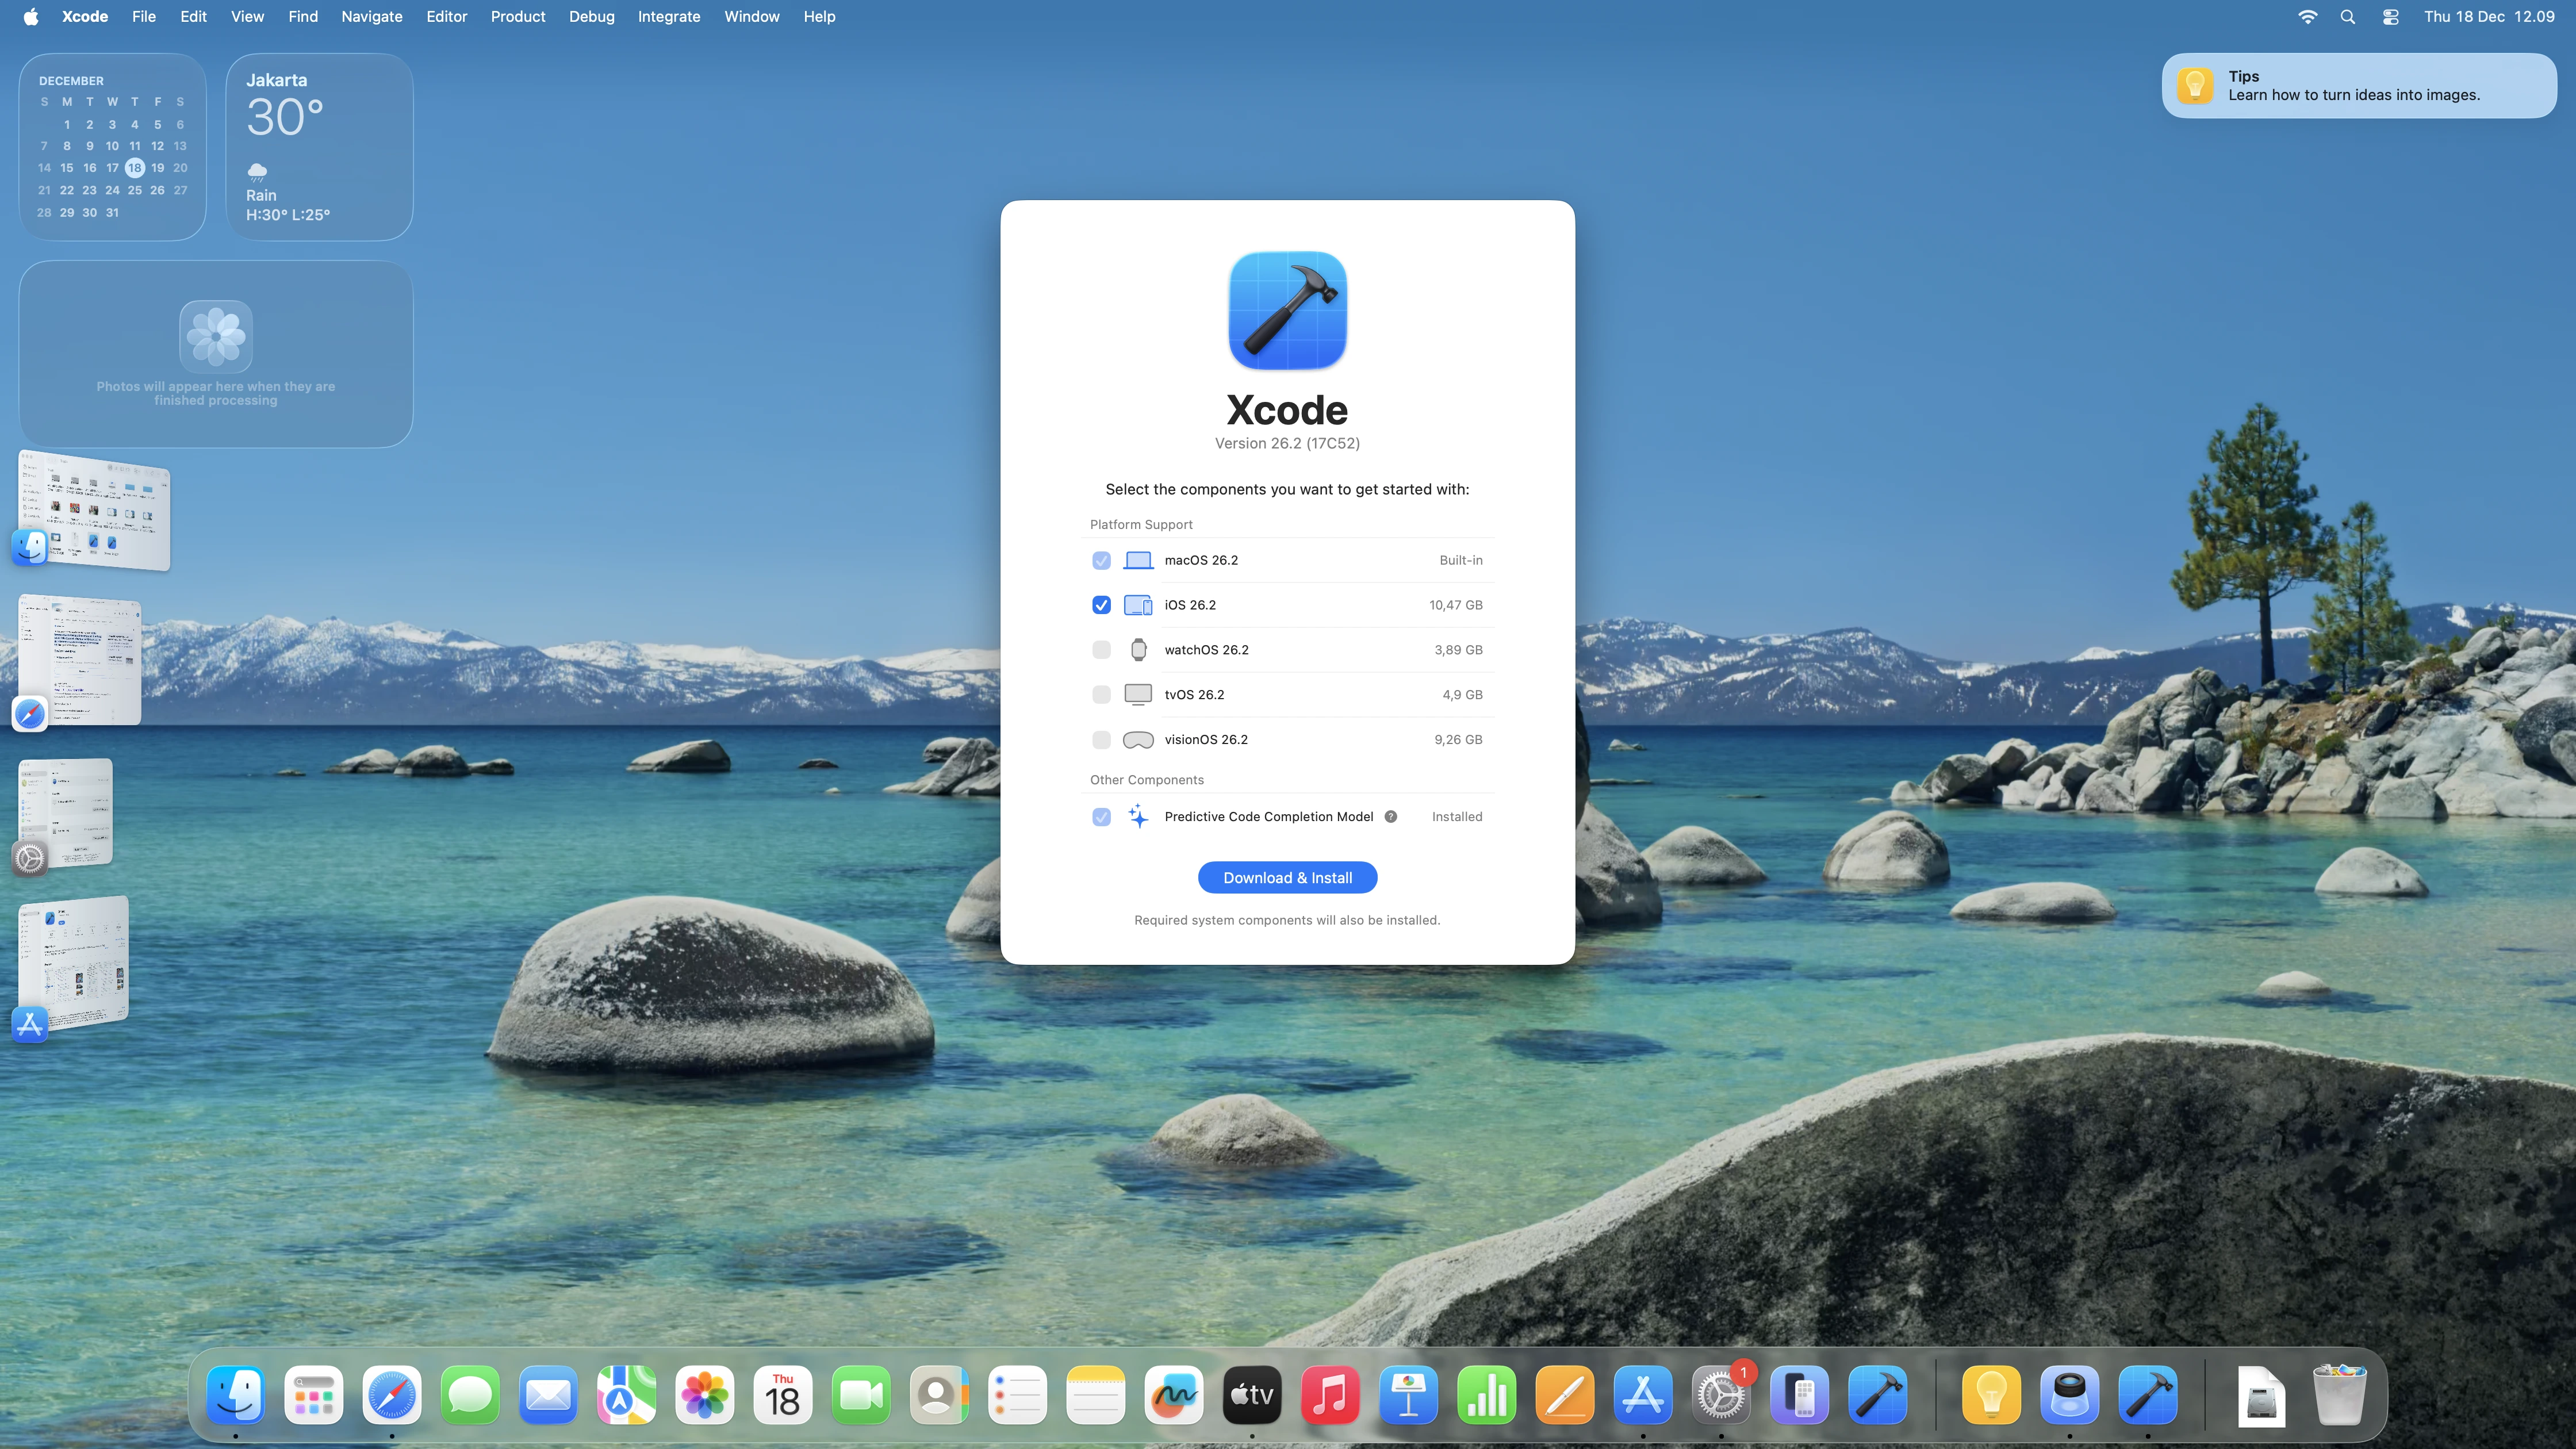Click the Wi-Fi status icon
The image size is (2576, 1449).
2307,17
